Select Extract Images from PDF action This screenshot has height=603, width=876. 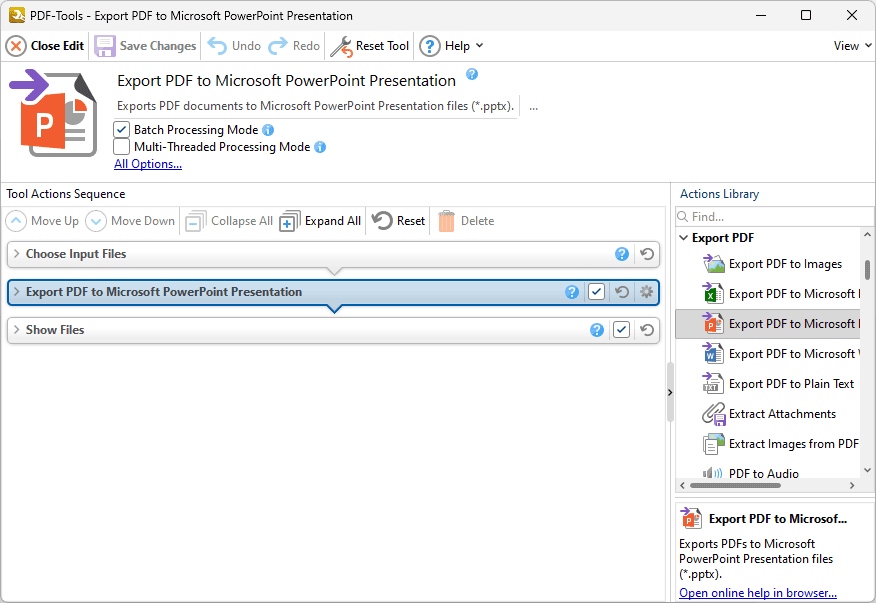[780, 444]
